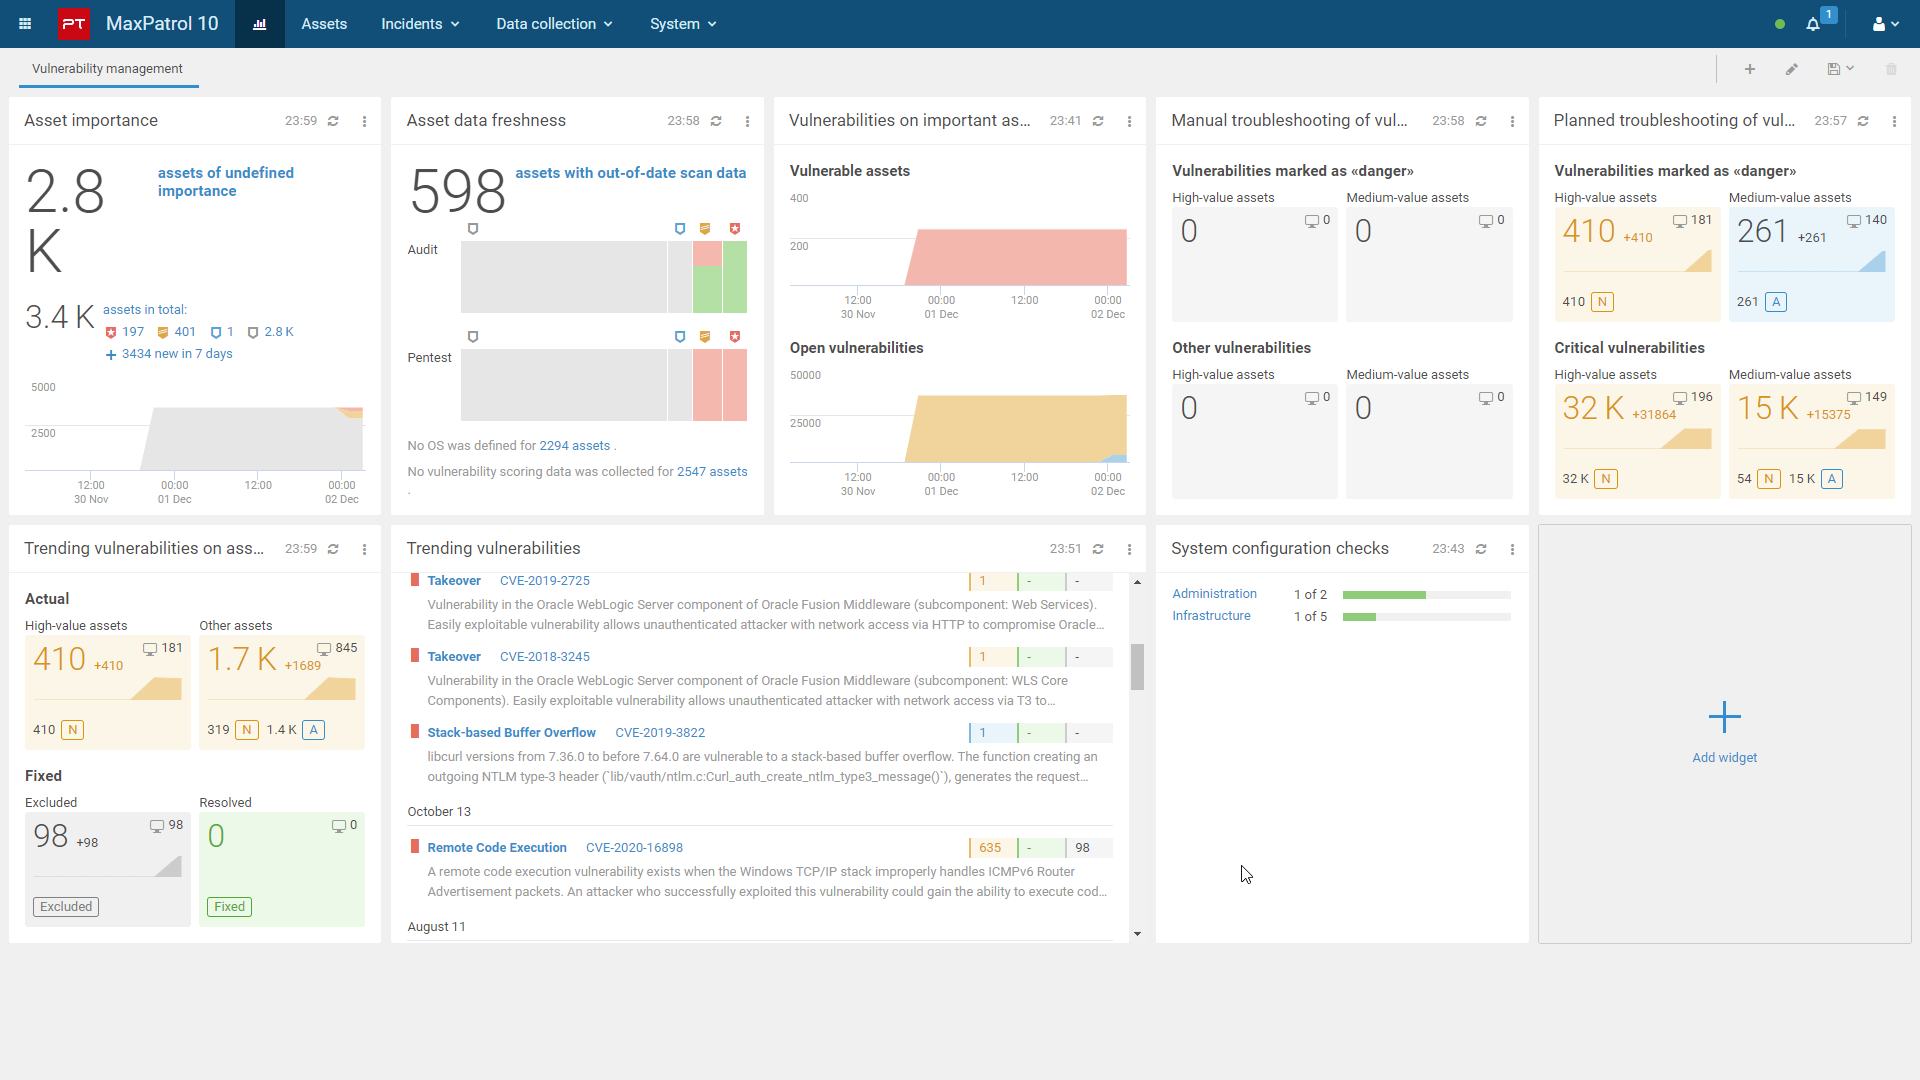Screen dimensions: 1920x1080
Task: Open the save dashboard dropdown
Action: tap(1841, 69)
